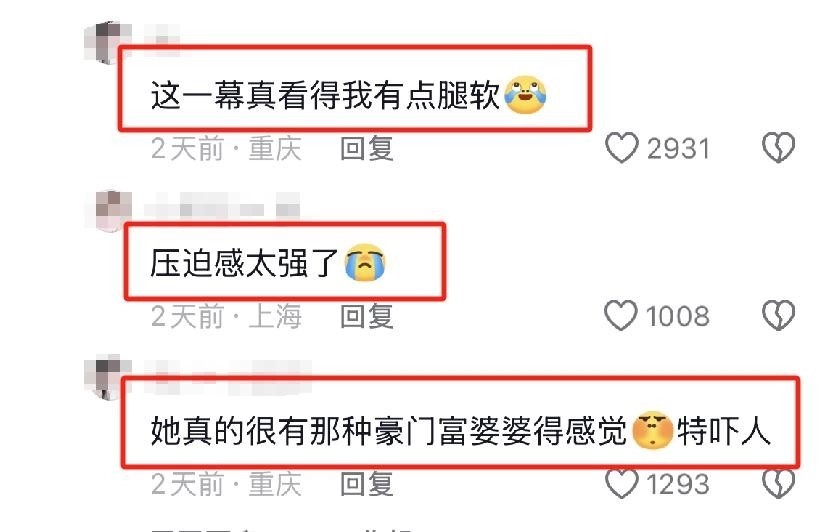Open third commenter's blurred avatar
The height and width of the screenshot is (532, 838).
106,377
